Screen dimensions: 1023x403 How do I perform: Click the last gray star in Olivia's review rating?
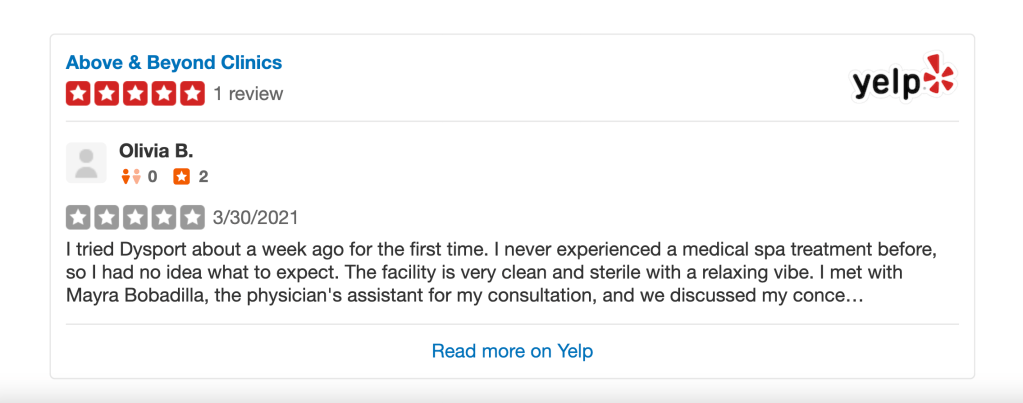coord(192,217)
